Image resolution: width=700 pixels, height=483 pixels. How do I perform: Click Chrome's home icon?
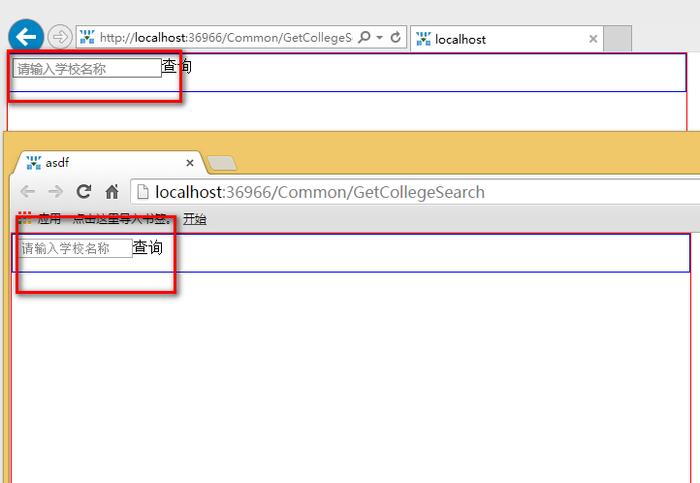(112, 192)
